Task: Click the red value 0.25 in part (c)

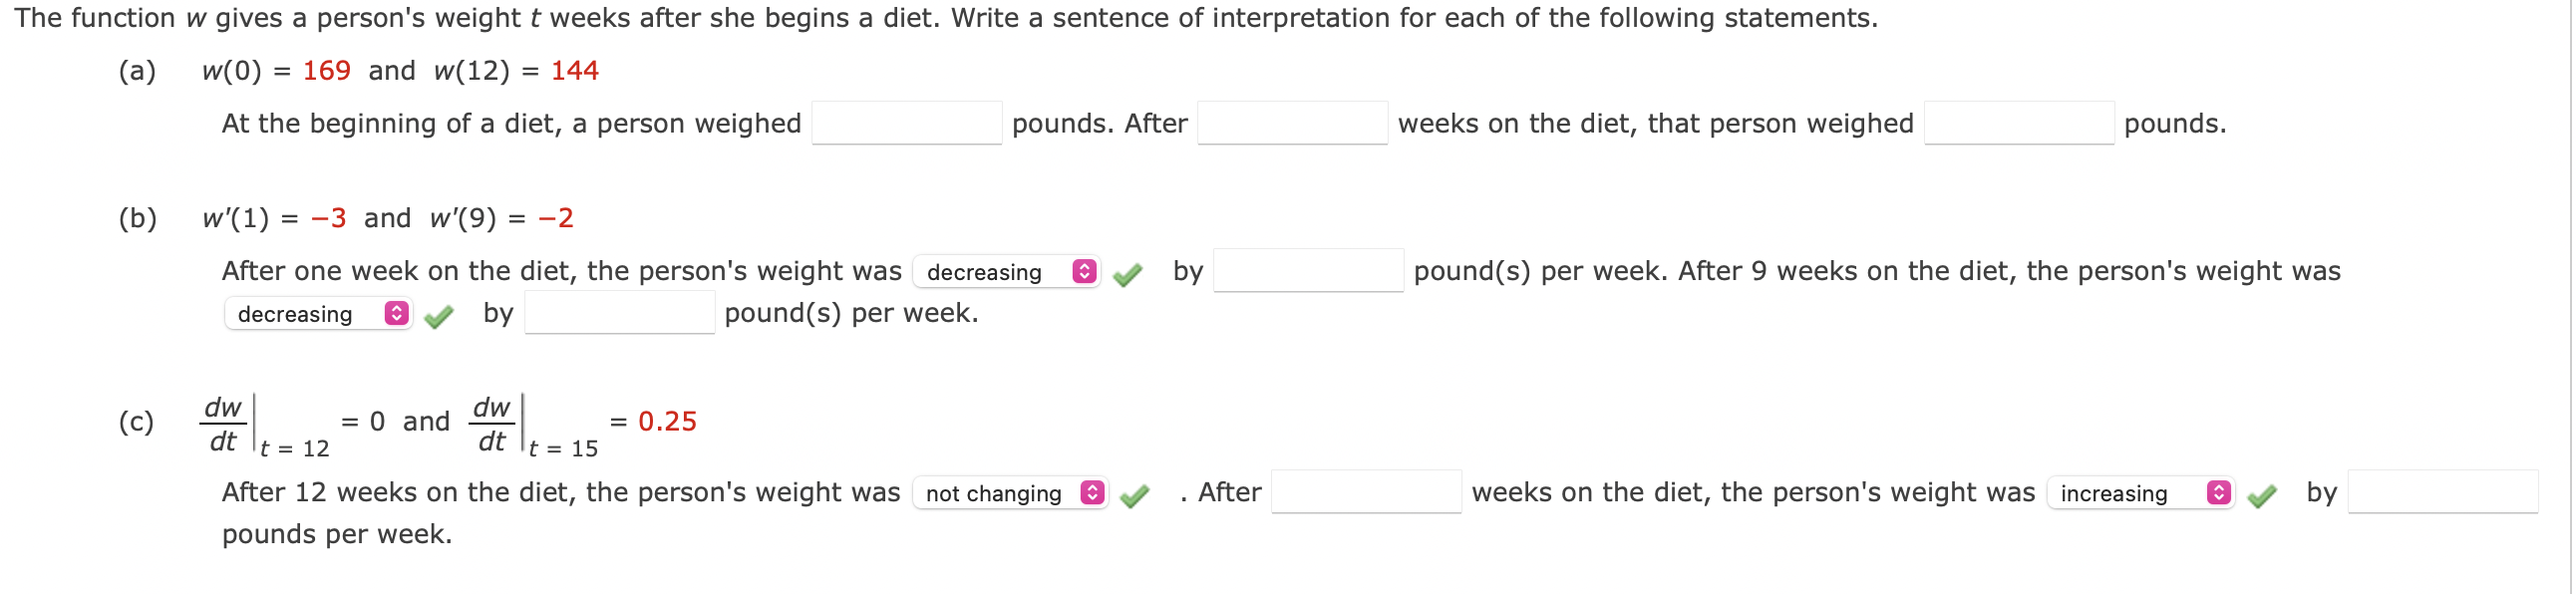Action: (x=667, y=422)
